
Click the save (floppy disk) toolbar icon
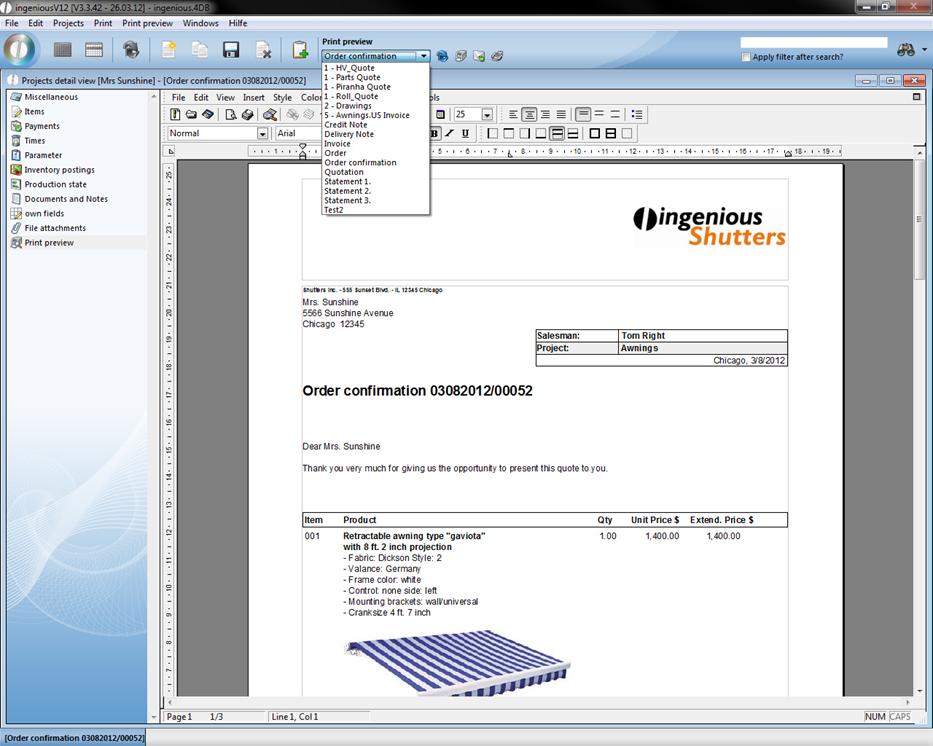tap(231, 50)
